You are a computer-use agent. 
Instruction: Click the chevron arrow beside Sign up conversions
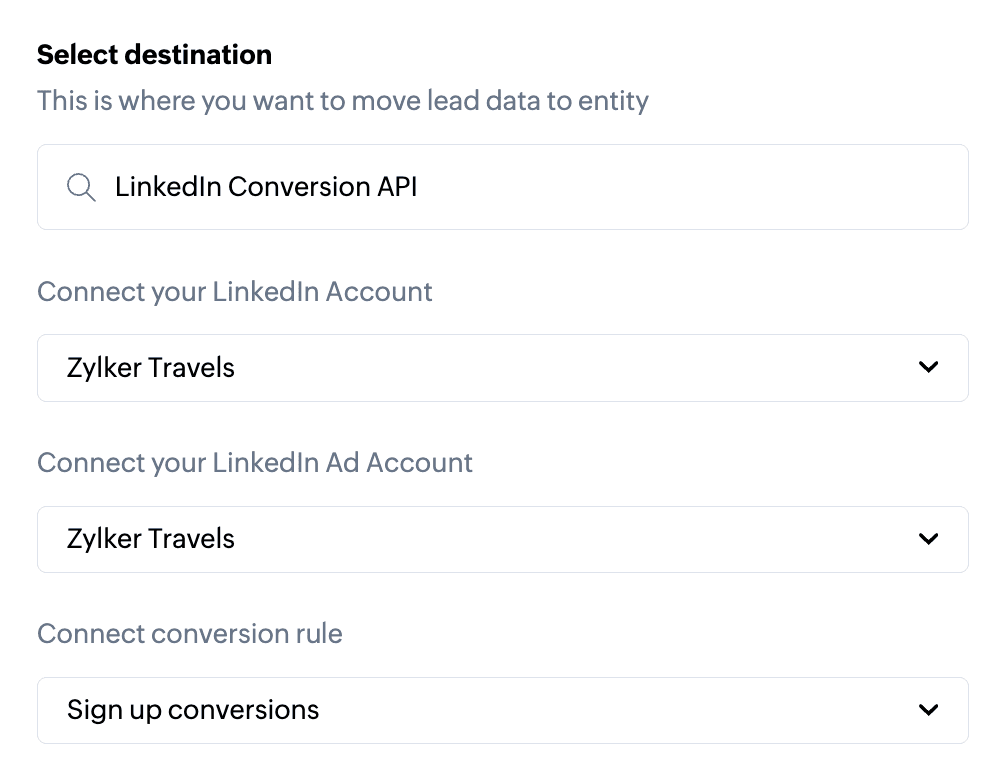pos(928,710)
